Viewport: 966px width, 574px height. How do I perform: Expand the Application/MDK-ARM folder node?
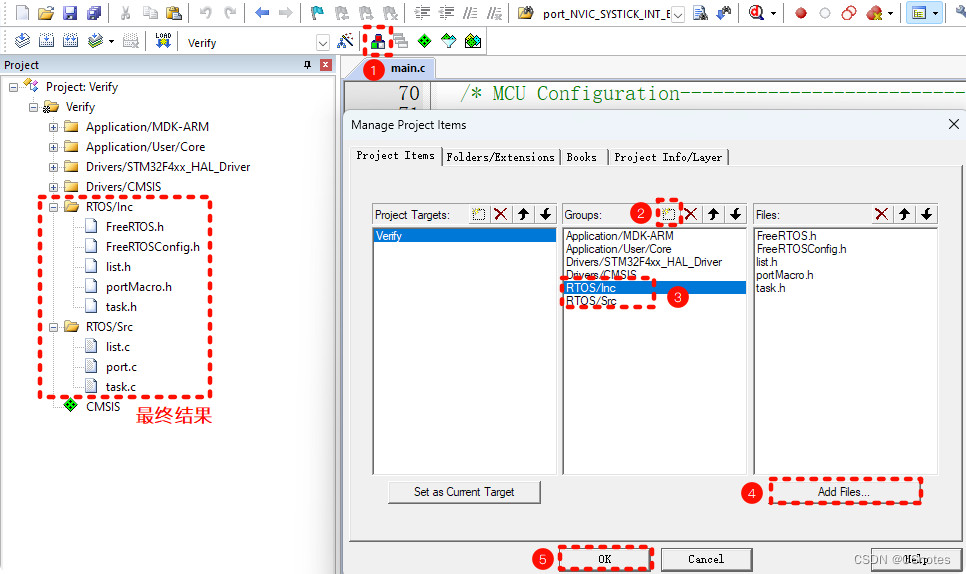[54, 127]
